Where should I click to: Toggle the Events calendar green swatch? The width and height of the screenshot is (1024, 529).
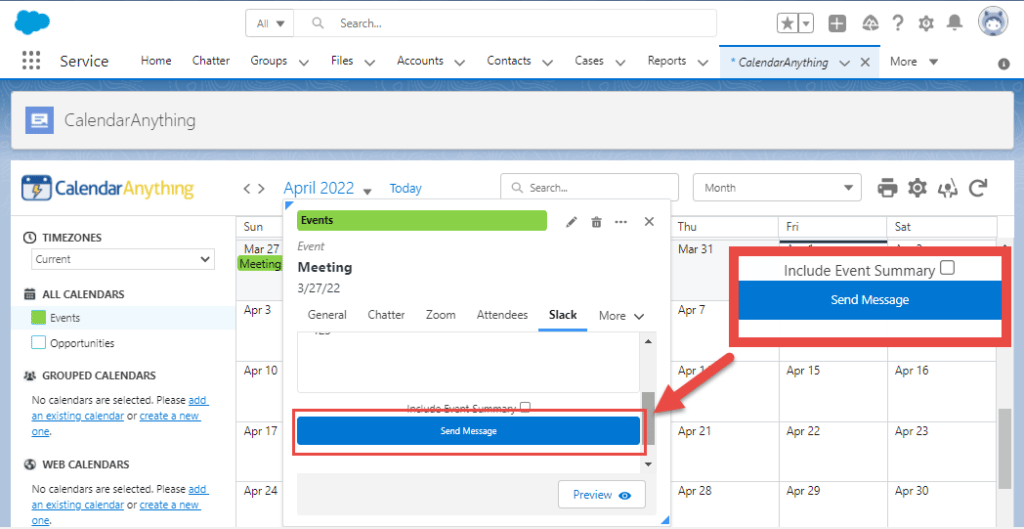tap(39, 318)
